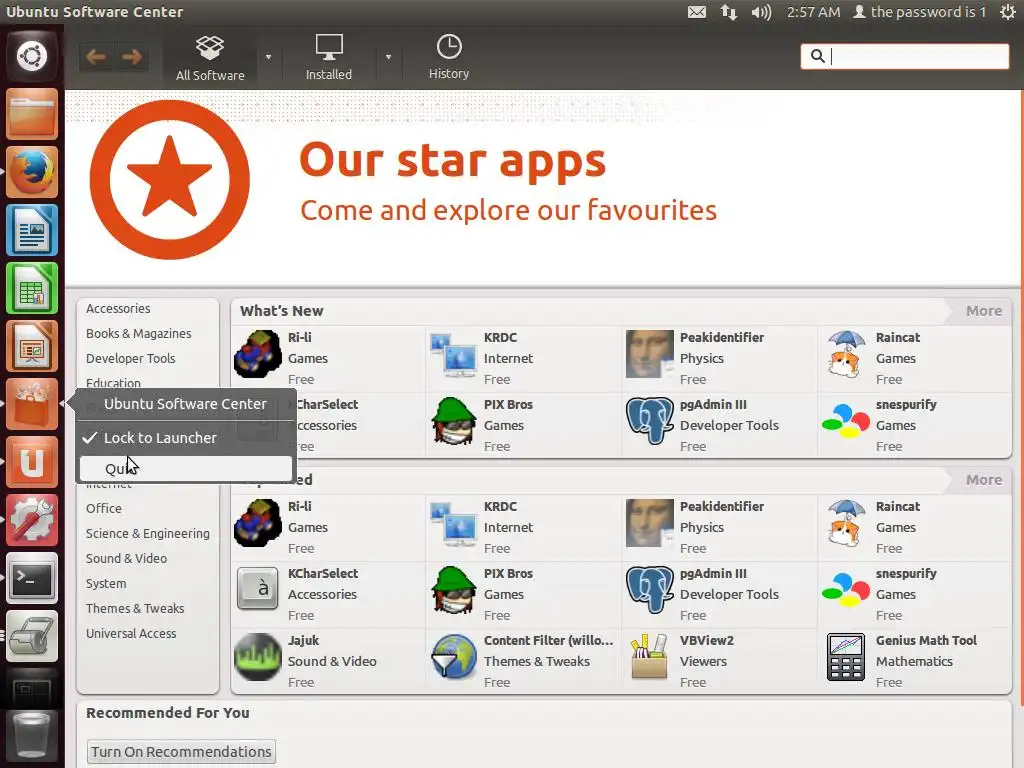Select Ubuntu Software Center menu header

(x=186, y=404)
